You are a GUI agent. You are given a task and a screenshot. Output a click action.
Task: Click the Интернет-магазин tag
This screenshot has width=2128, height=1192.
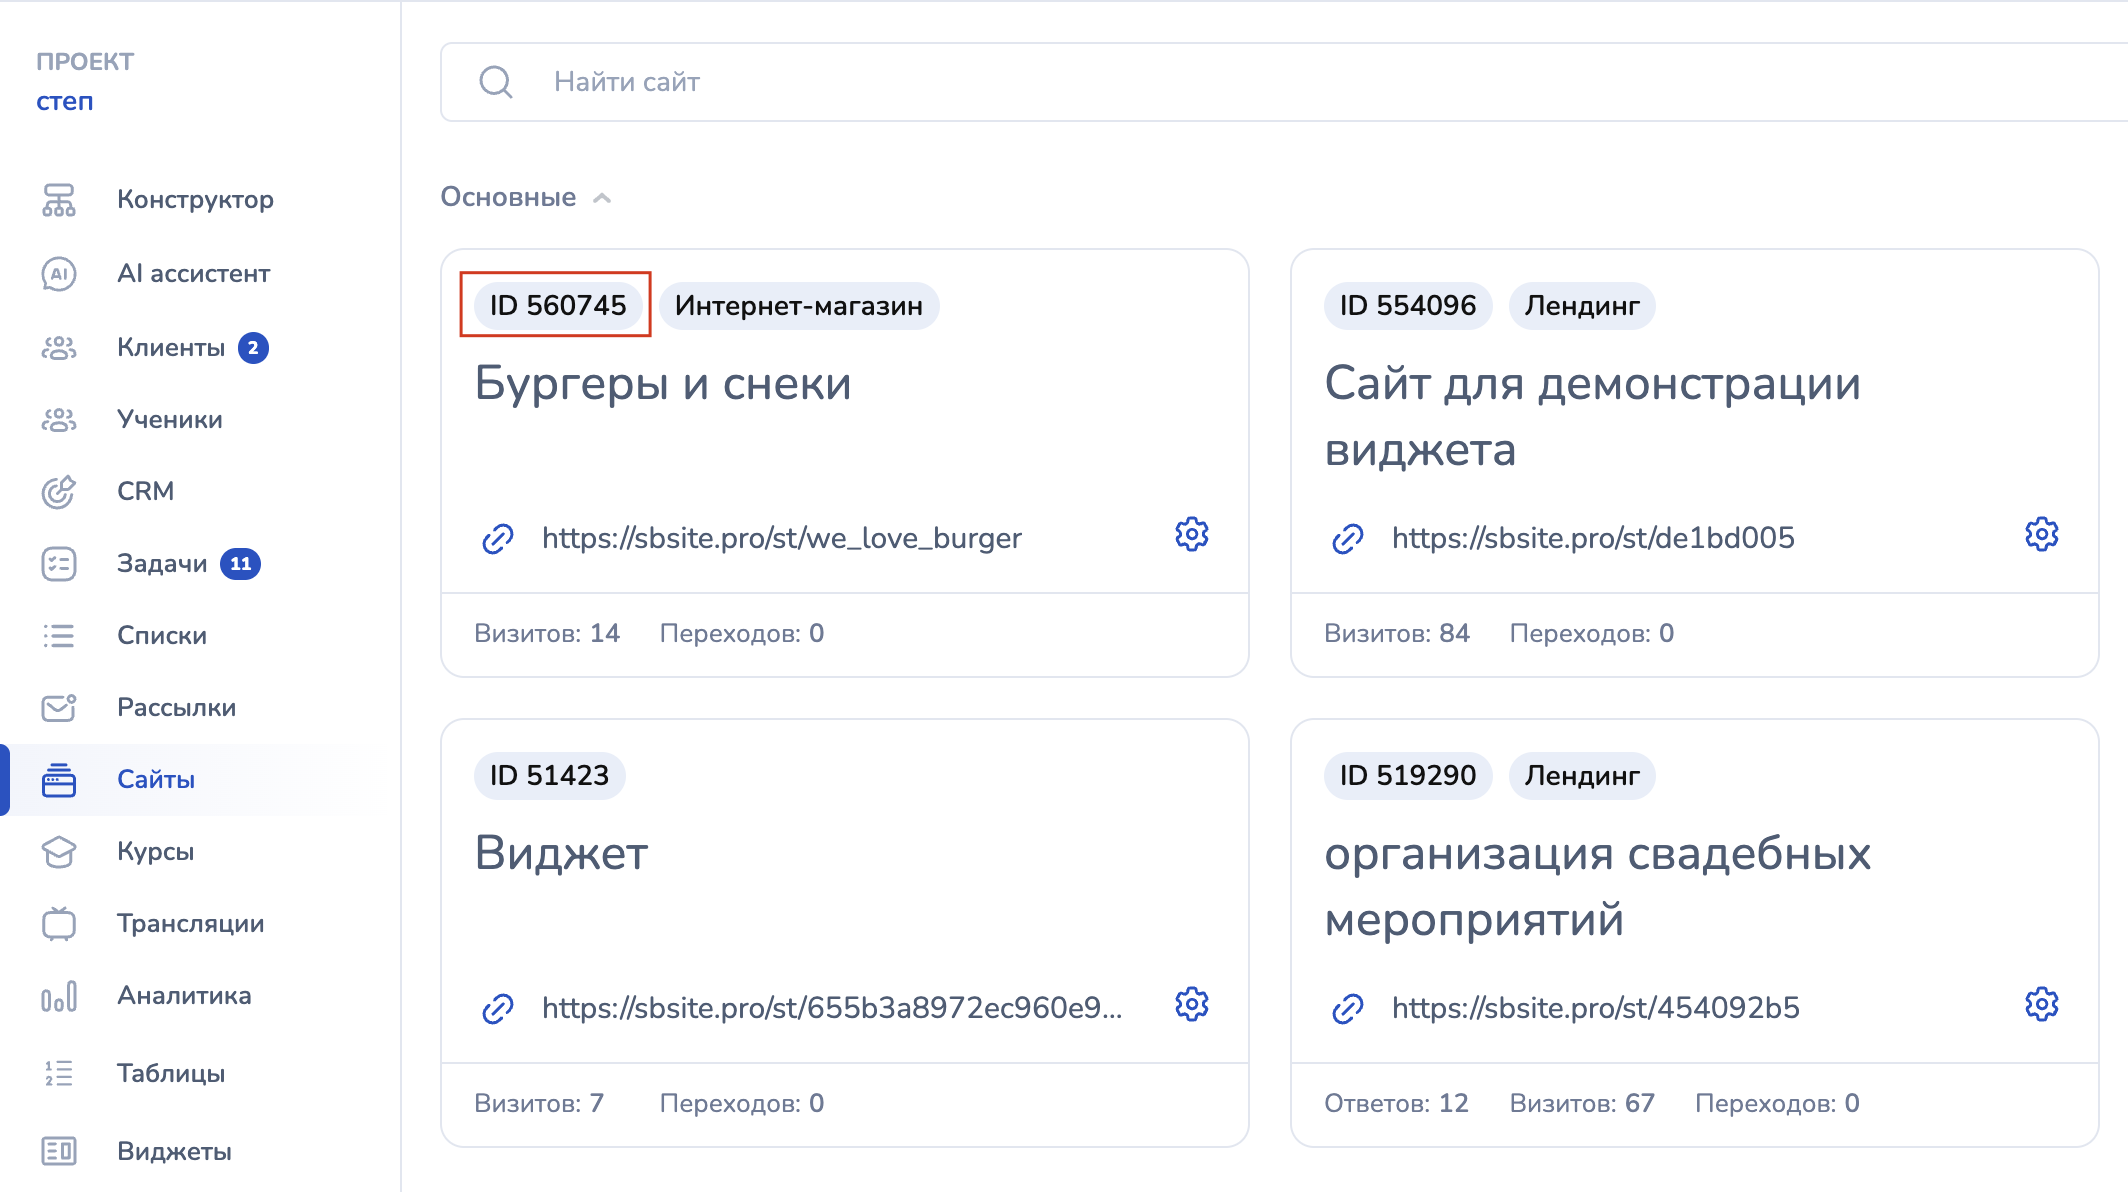(798, 305)
